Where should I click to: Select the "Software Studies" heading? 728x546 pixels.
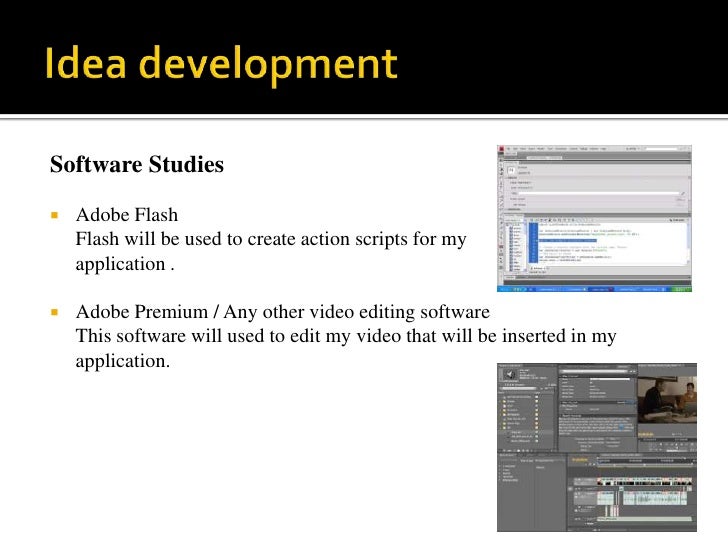(137, 164)
